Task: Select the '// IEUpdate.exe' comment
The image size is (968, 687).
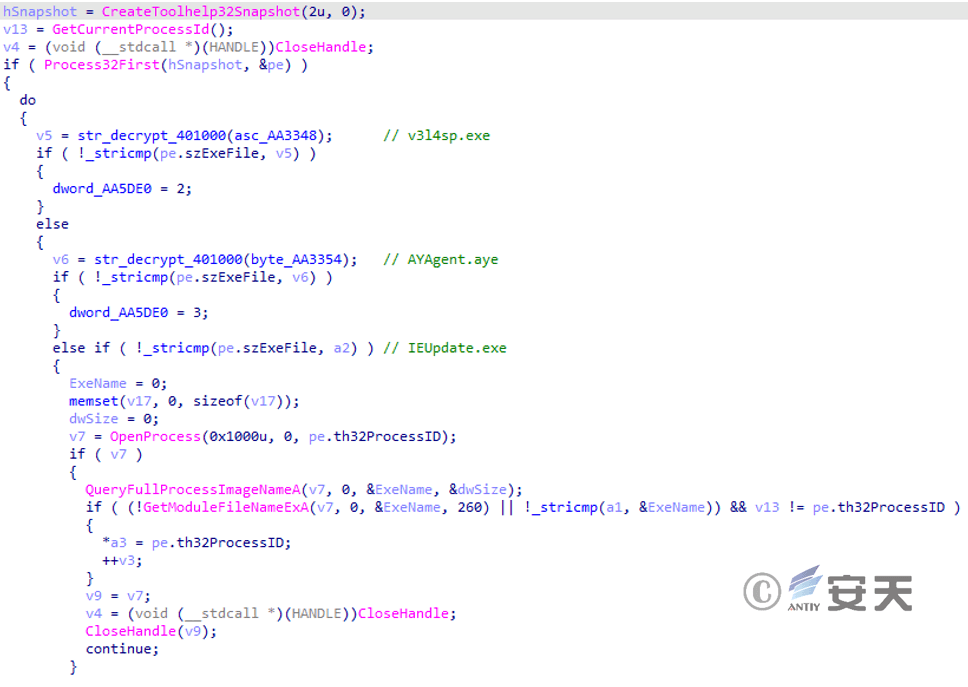Action: pos(444,348)
